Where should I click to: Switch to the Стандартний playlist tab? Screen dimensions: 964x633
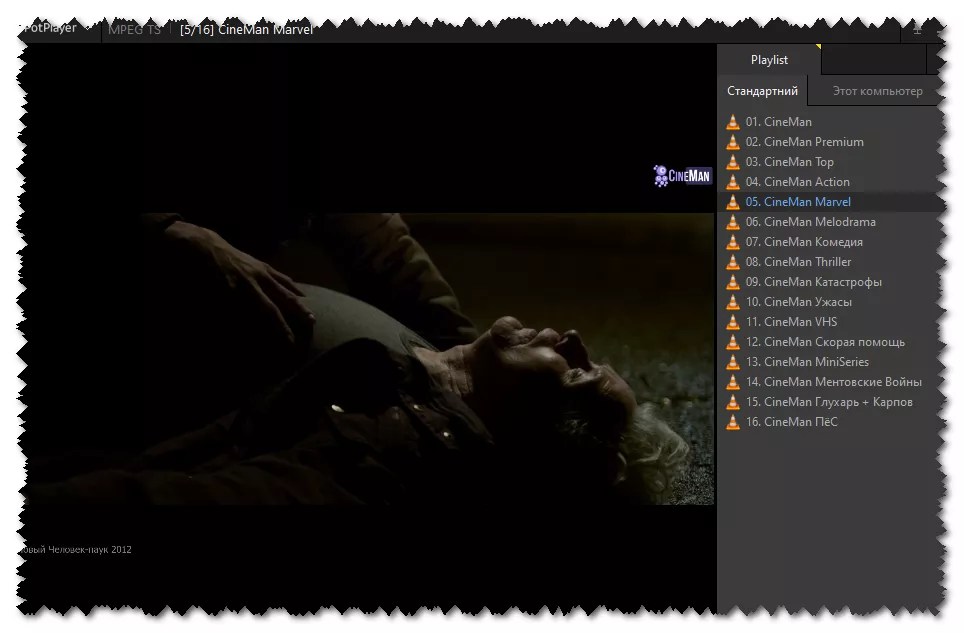point(762,91)
